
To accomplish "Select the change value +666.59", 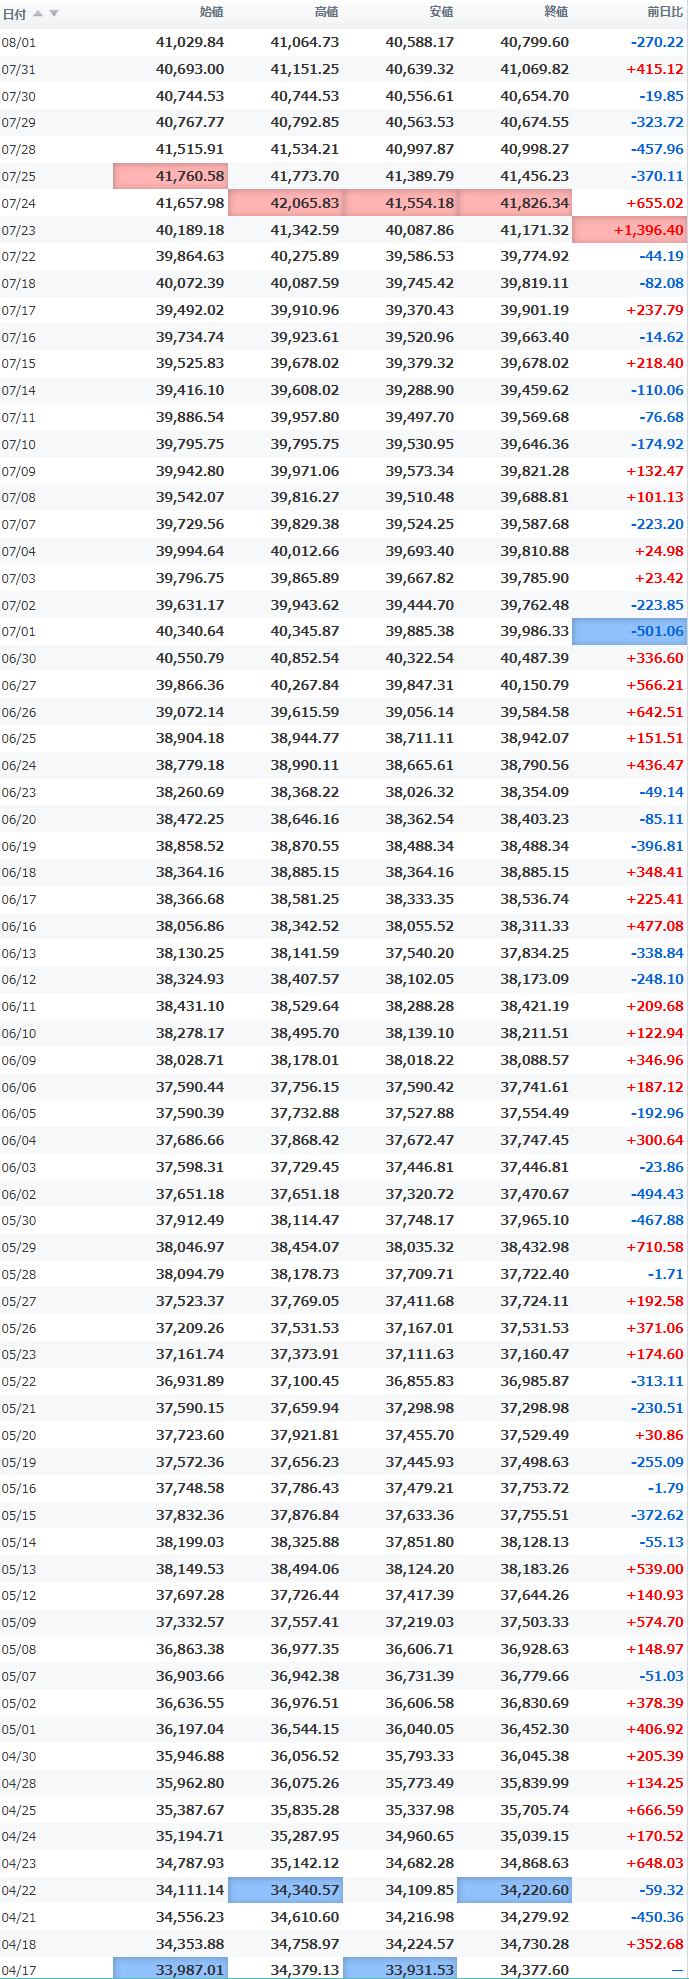I will tap(655, 1811).
